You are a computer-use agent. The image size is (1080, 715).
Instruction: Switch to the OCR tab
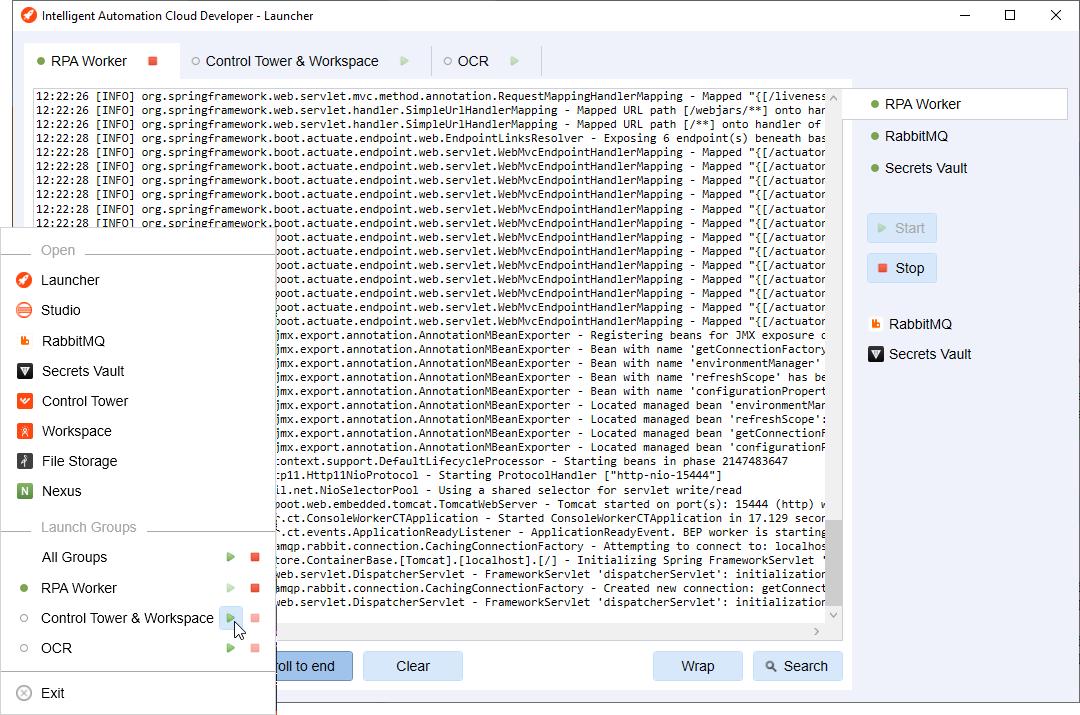click(473, 61)
